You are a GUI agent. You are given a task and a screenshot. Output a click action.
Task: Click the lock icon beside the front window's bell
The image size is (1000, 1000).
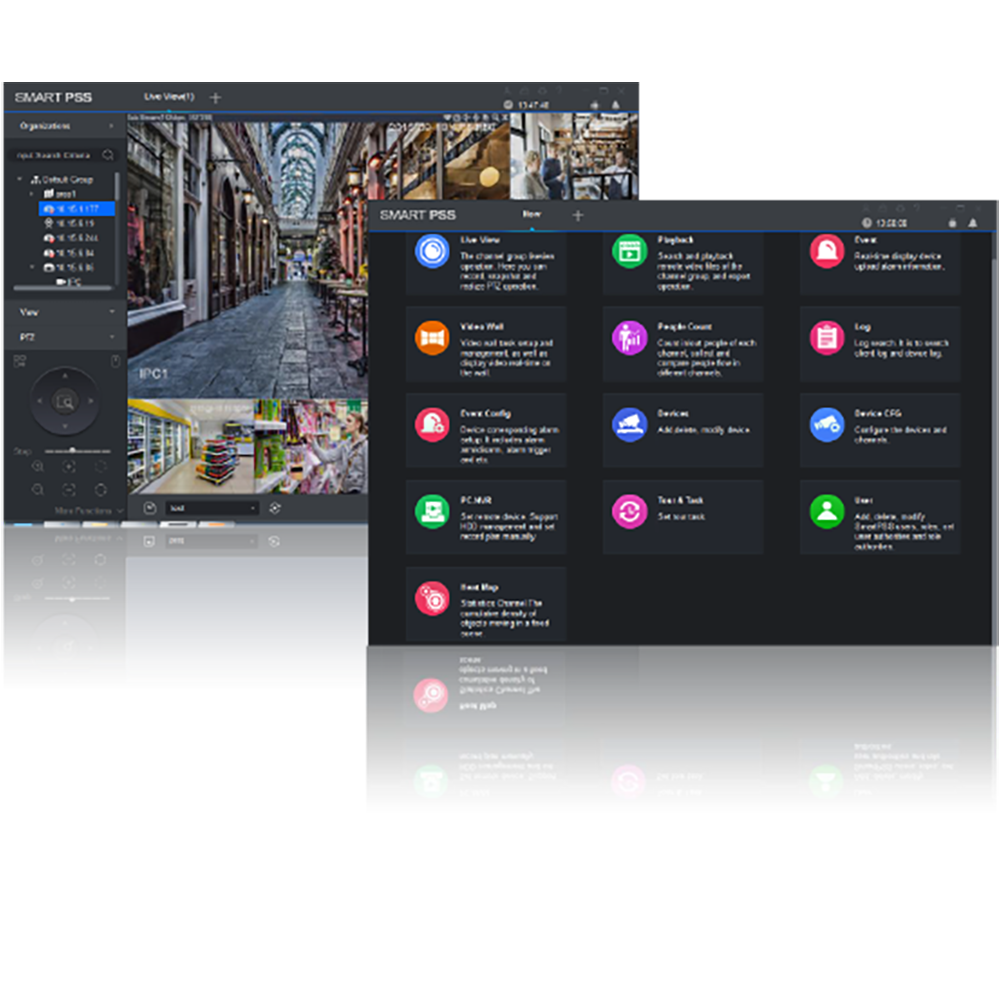pos(952,223)
